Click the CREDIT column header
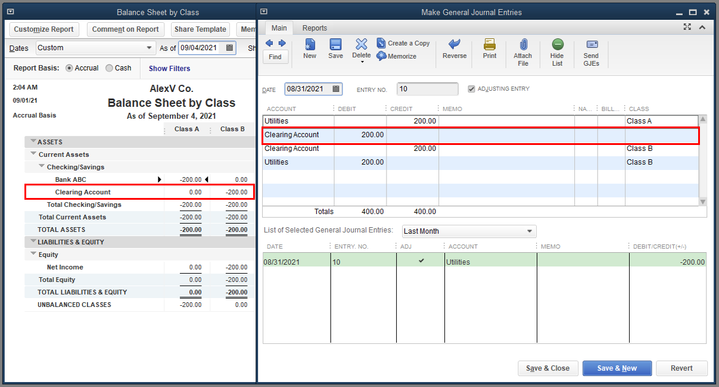719x387 pixels. (x=401, y=109)
